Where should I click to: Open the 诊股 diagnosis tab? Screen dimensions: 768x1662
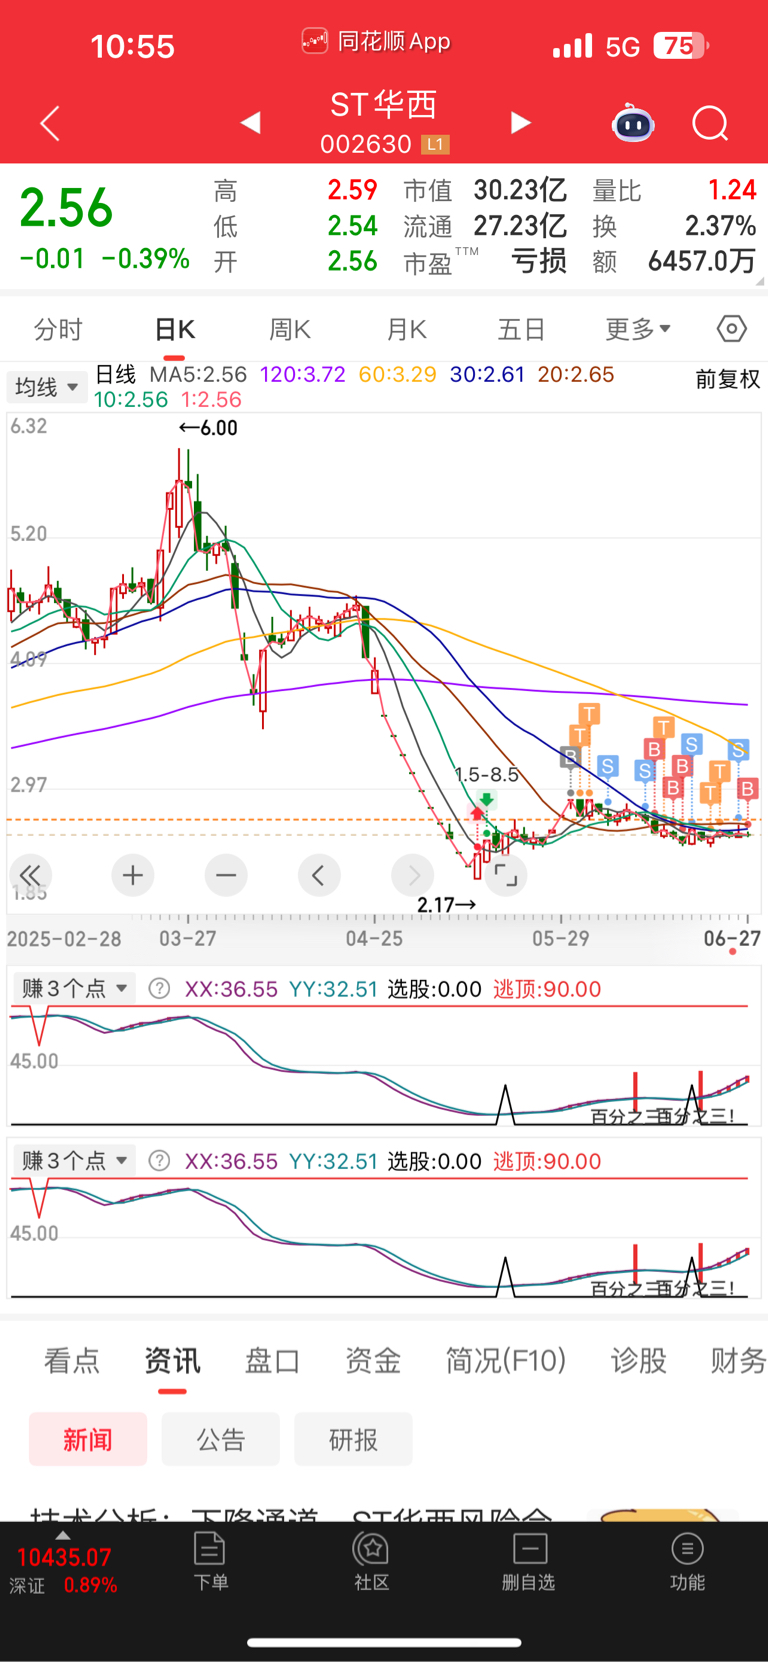point(638,1360)
